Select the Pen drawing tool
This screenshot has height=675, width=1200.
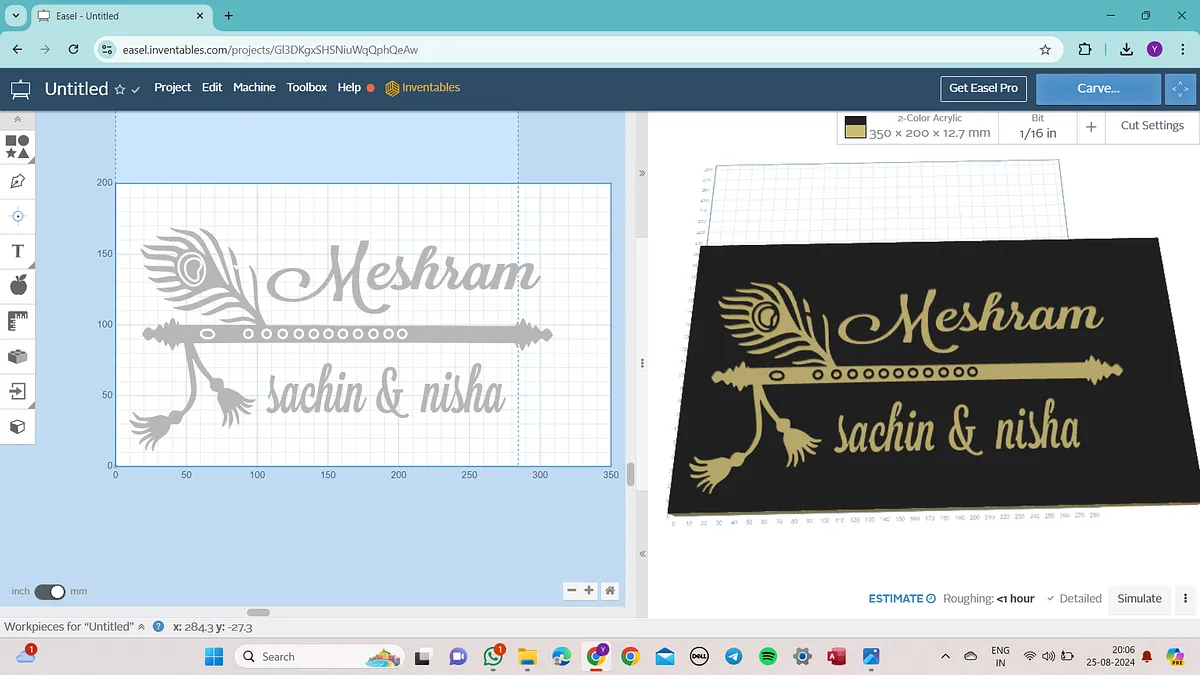(17, 181)
